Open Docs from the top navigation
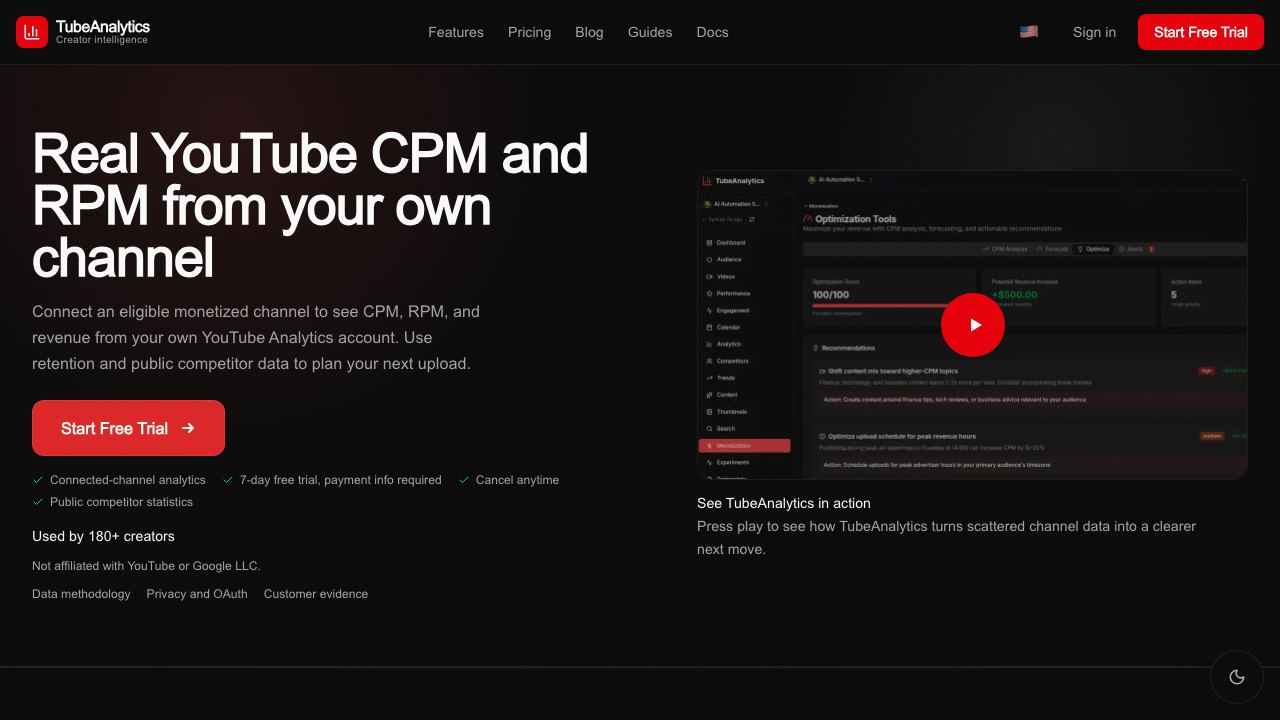The height and width of the screenshot is (720, 1280). click(x=712, y=32)
